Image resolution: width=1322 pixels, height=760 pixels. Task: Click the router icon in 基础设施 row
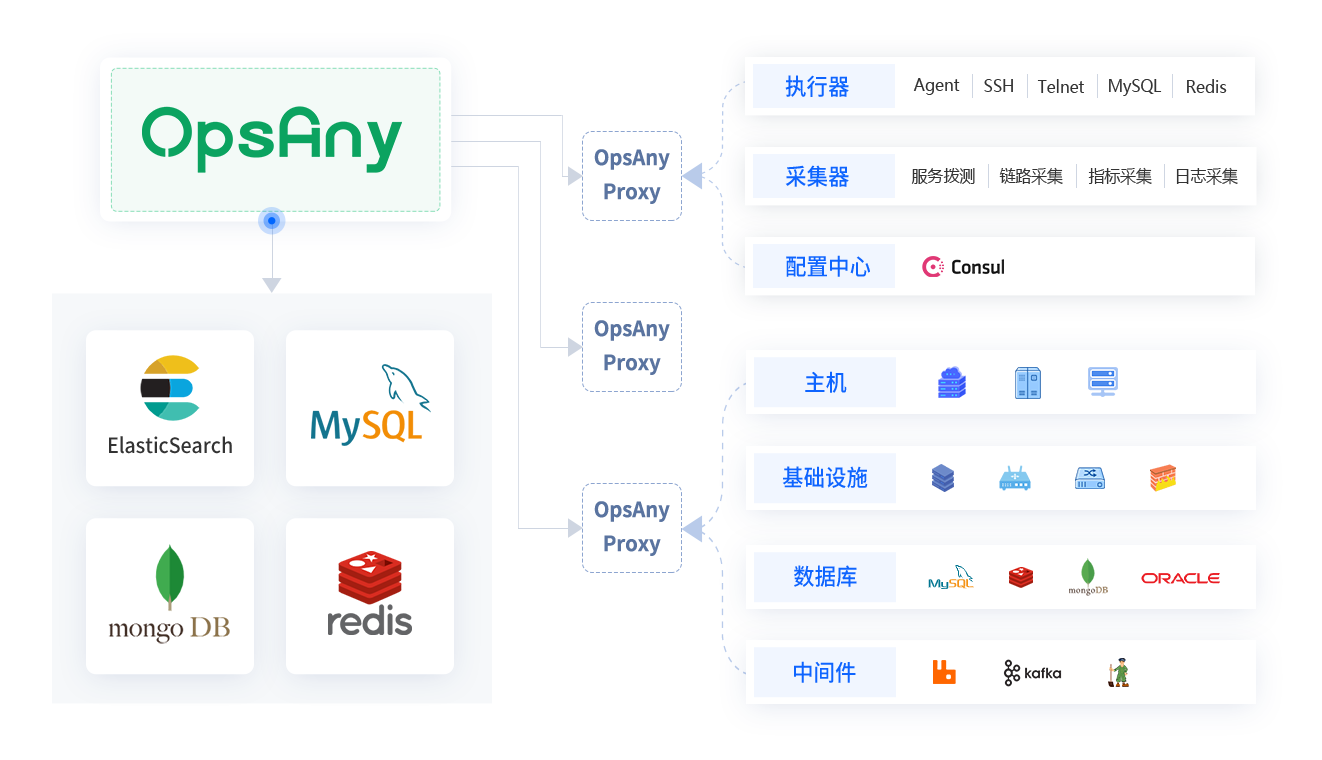point(1014,478)
